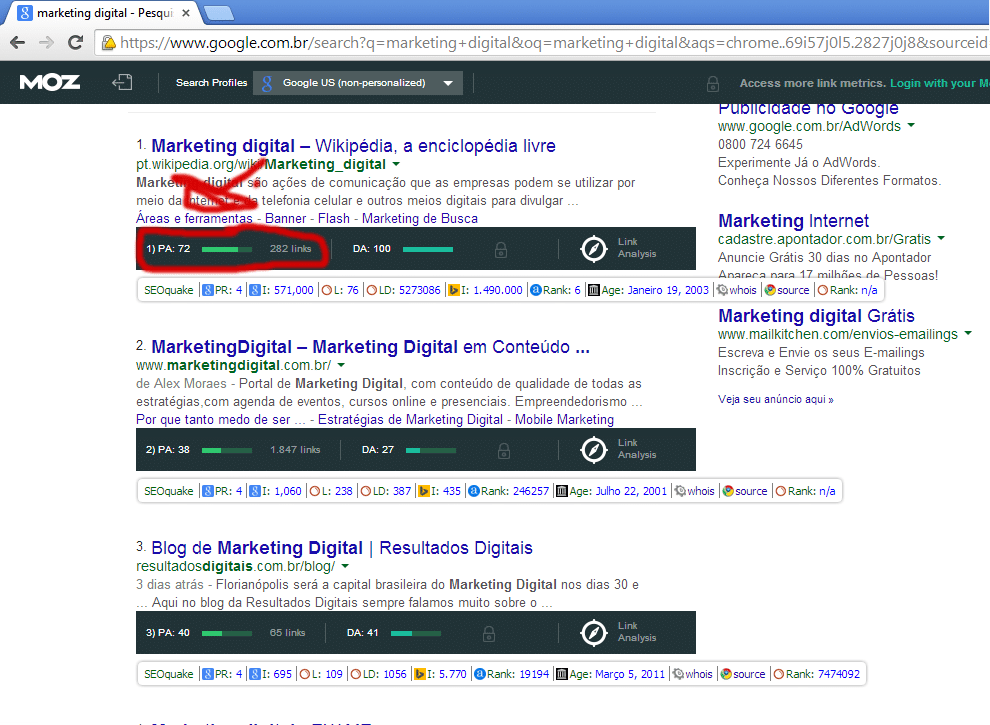Click the Alexa Rank: 6 value

tap(556, 290)
